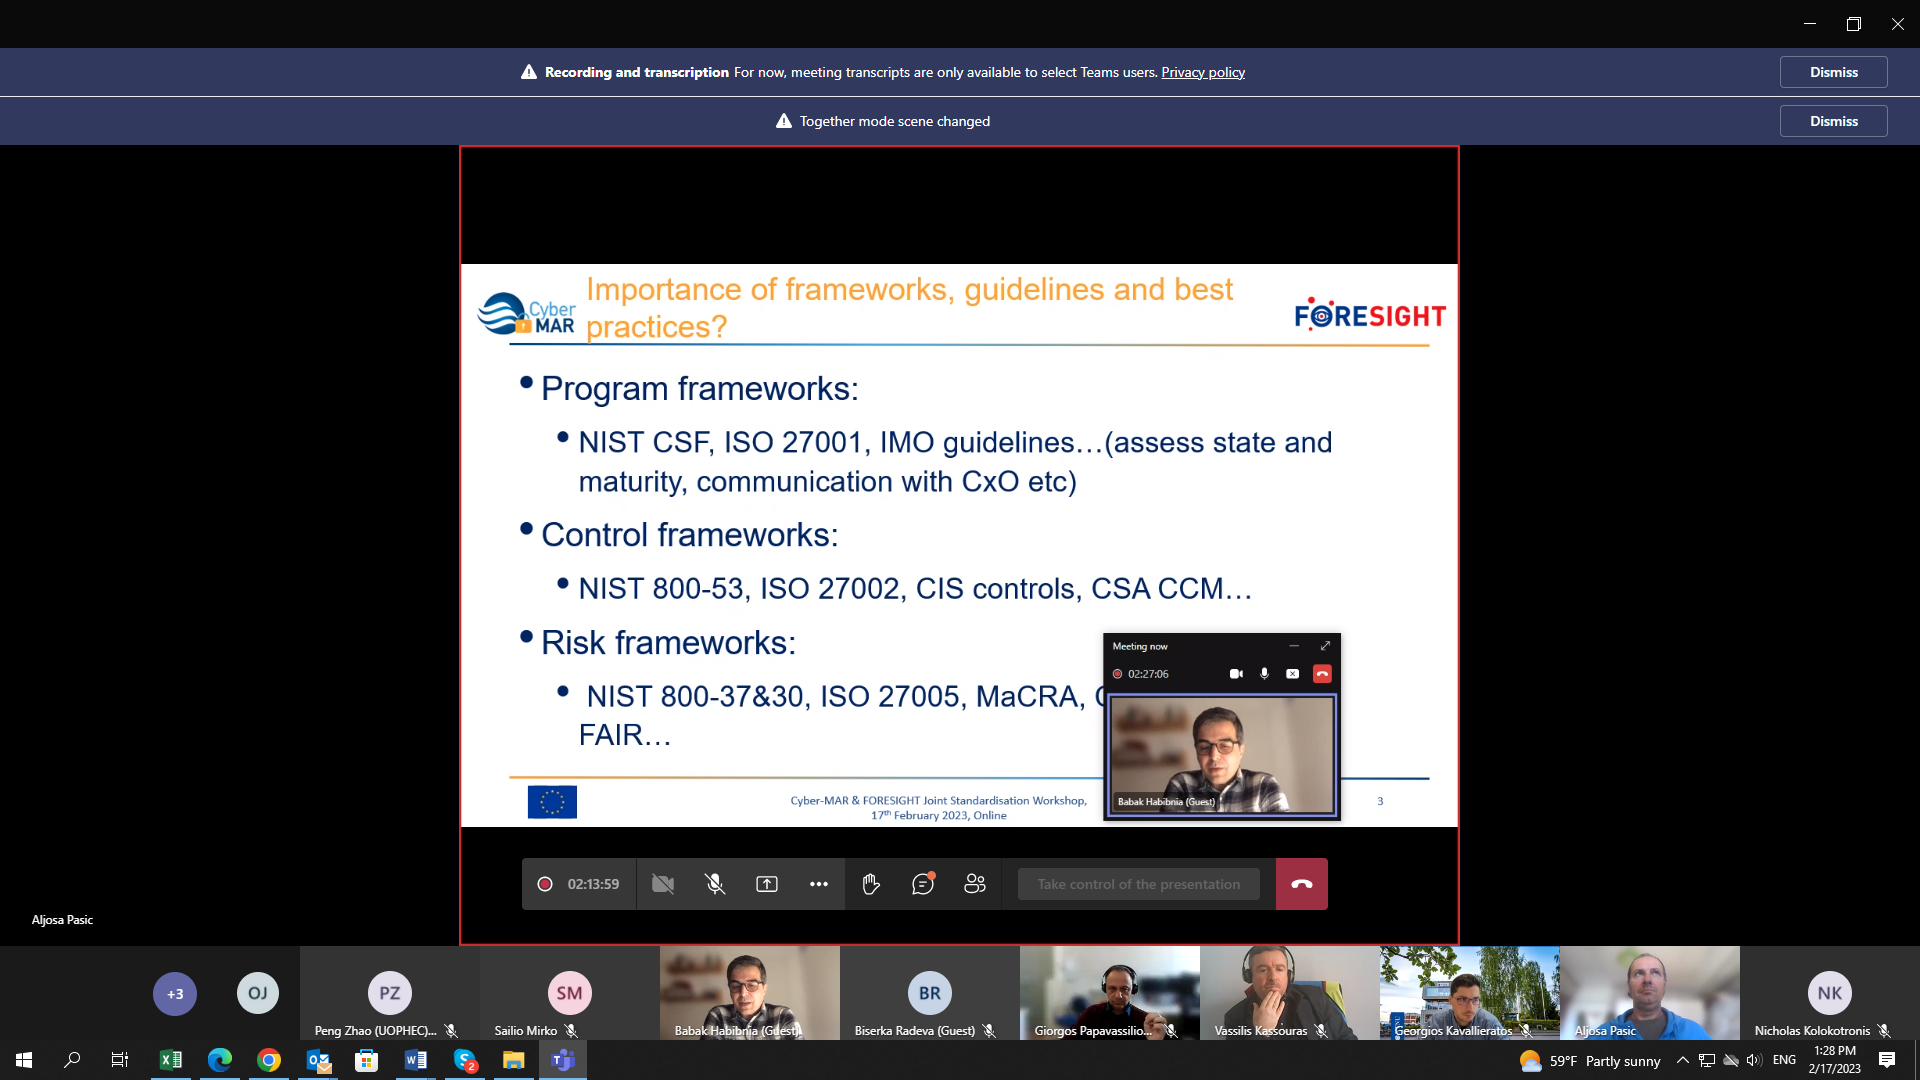Click the share content icon
This screenshot has height=1080, width=1920.
click(766, 884)
